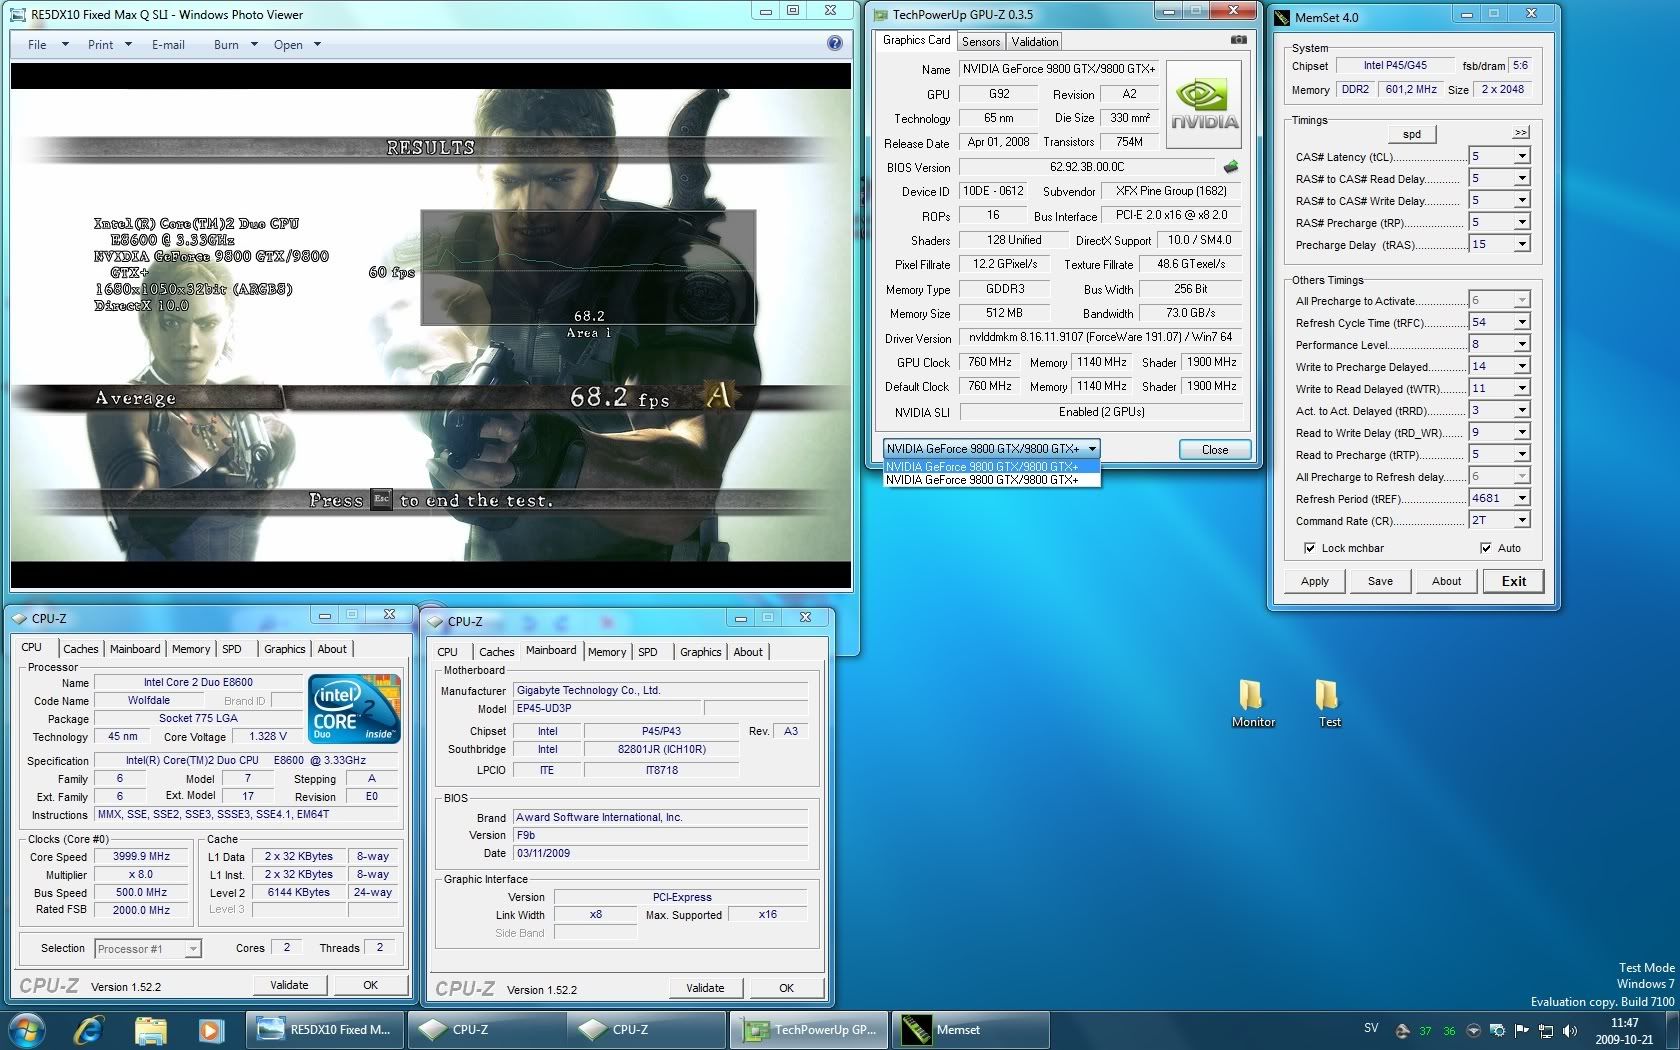
Task: Click the GPU-Z BIOS Version field
Action: click(x=1086, y=167)
